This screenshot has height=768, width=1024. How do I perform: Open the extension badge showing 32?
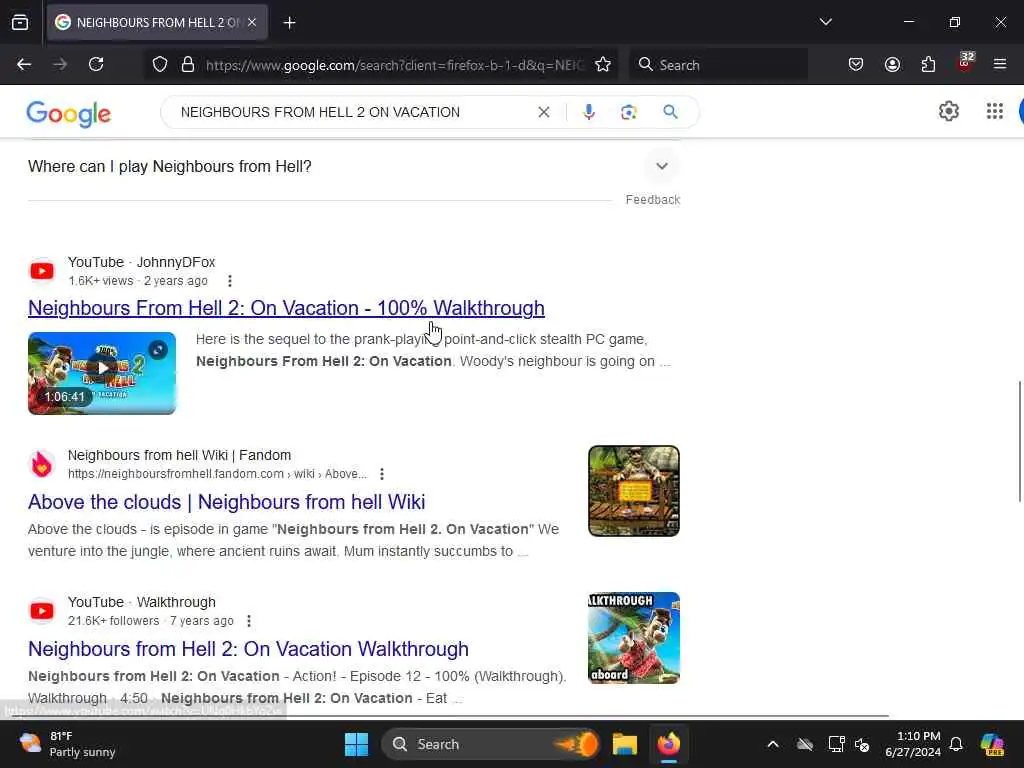tap(965, 63)
